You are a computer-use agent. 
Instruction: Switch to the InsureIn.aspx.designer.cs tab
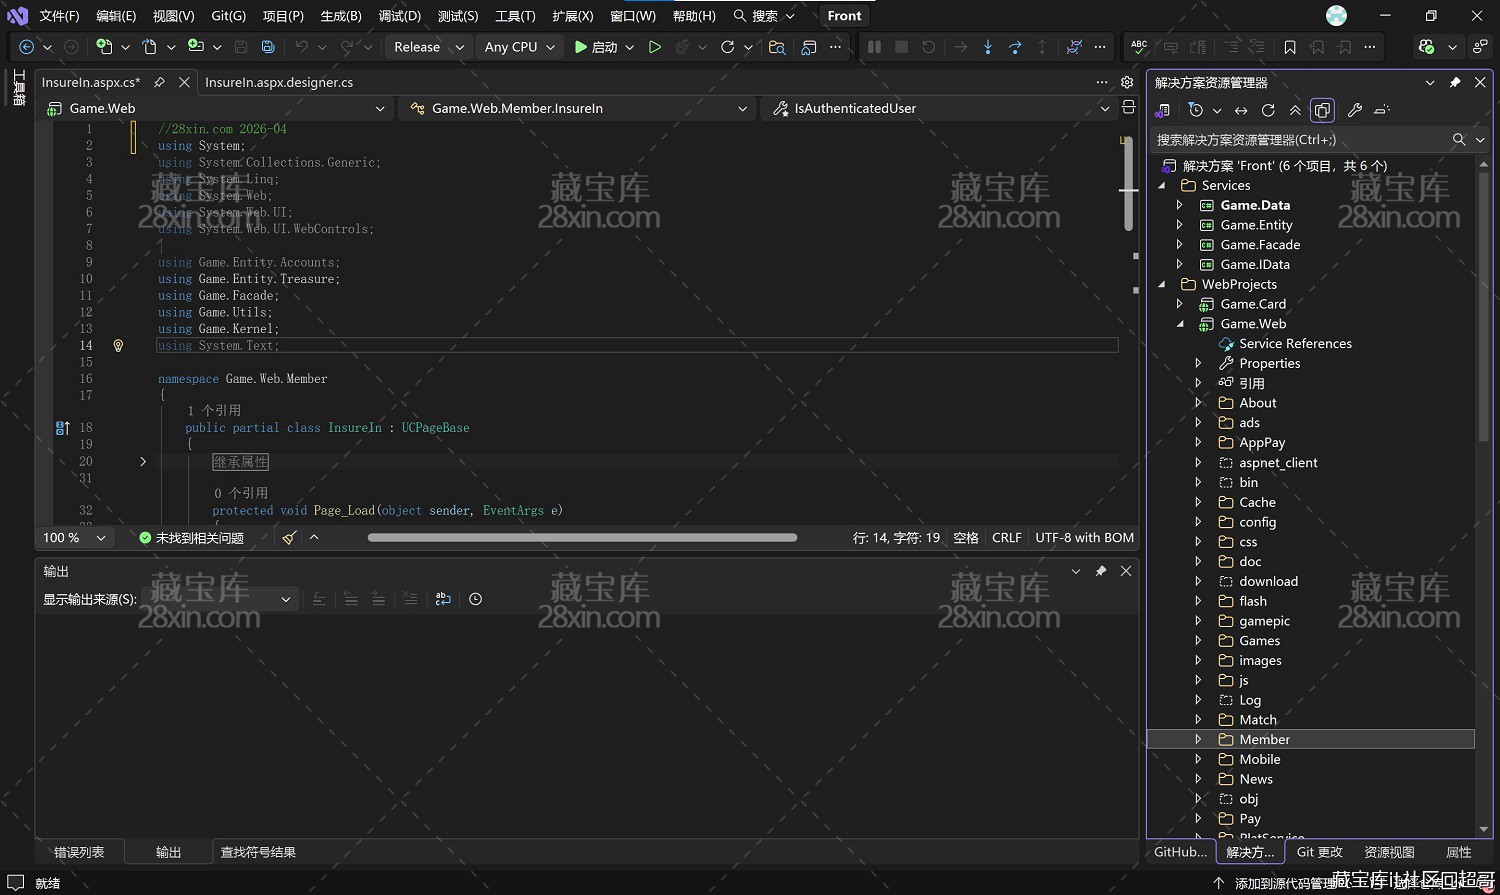point(279,82)
